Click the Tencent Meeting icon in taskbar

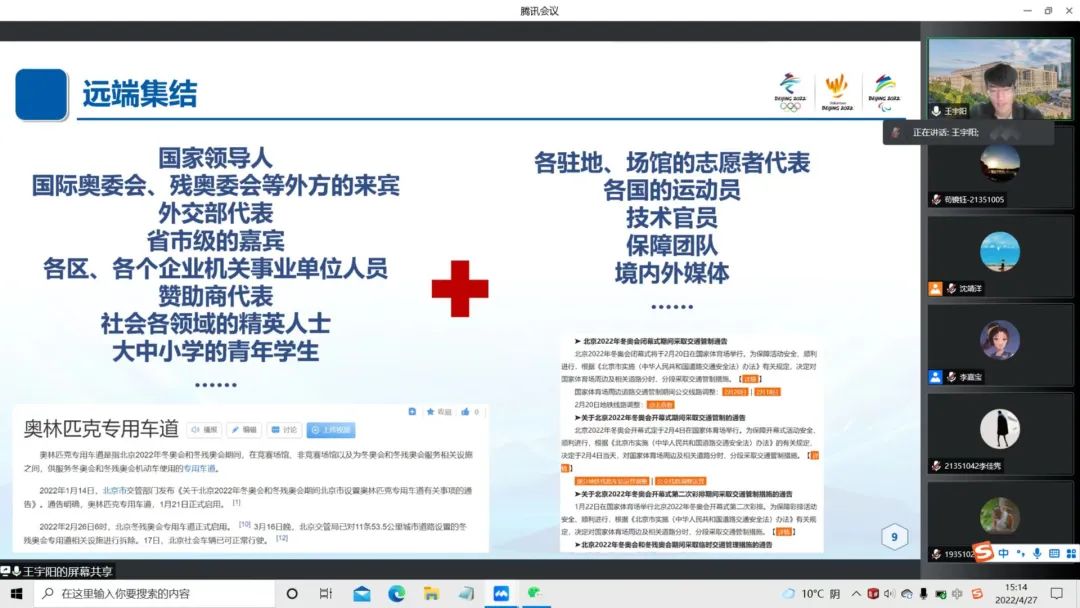tap(501, 593)
